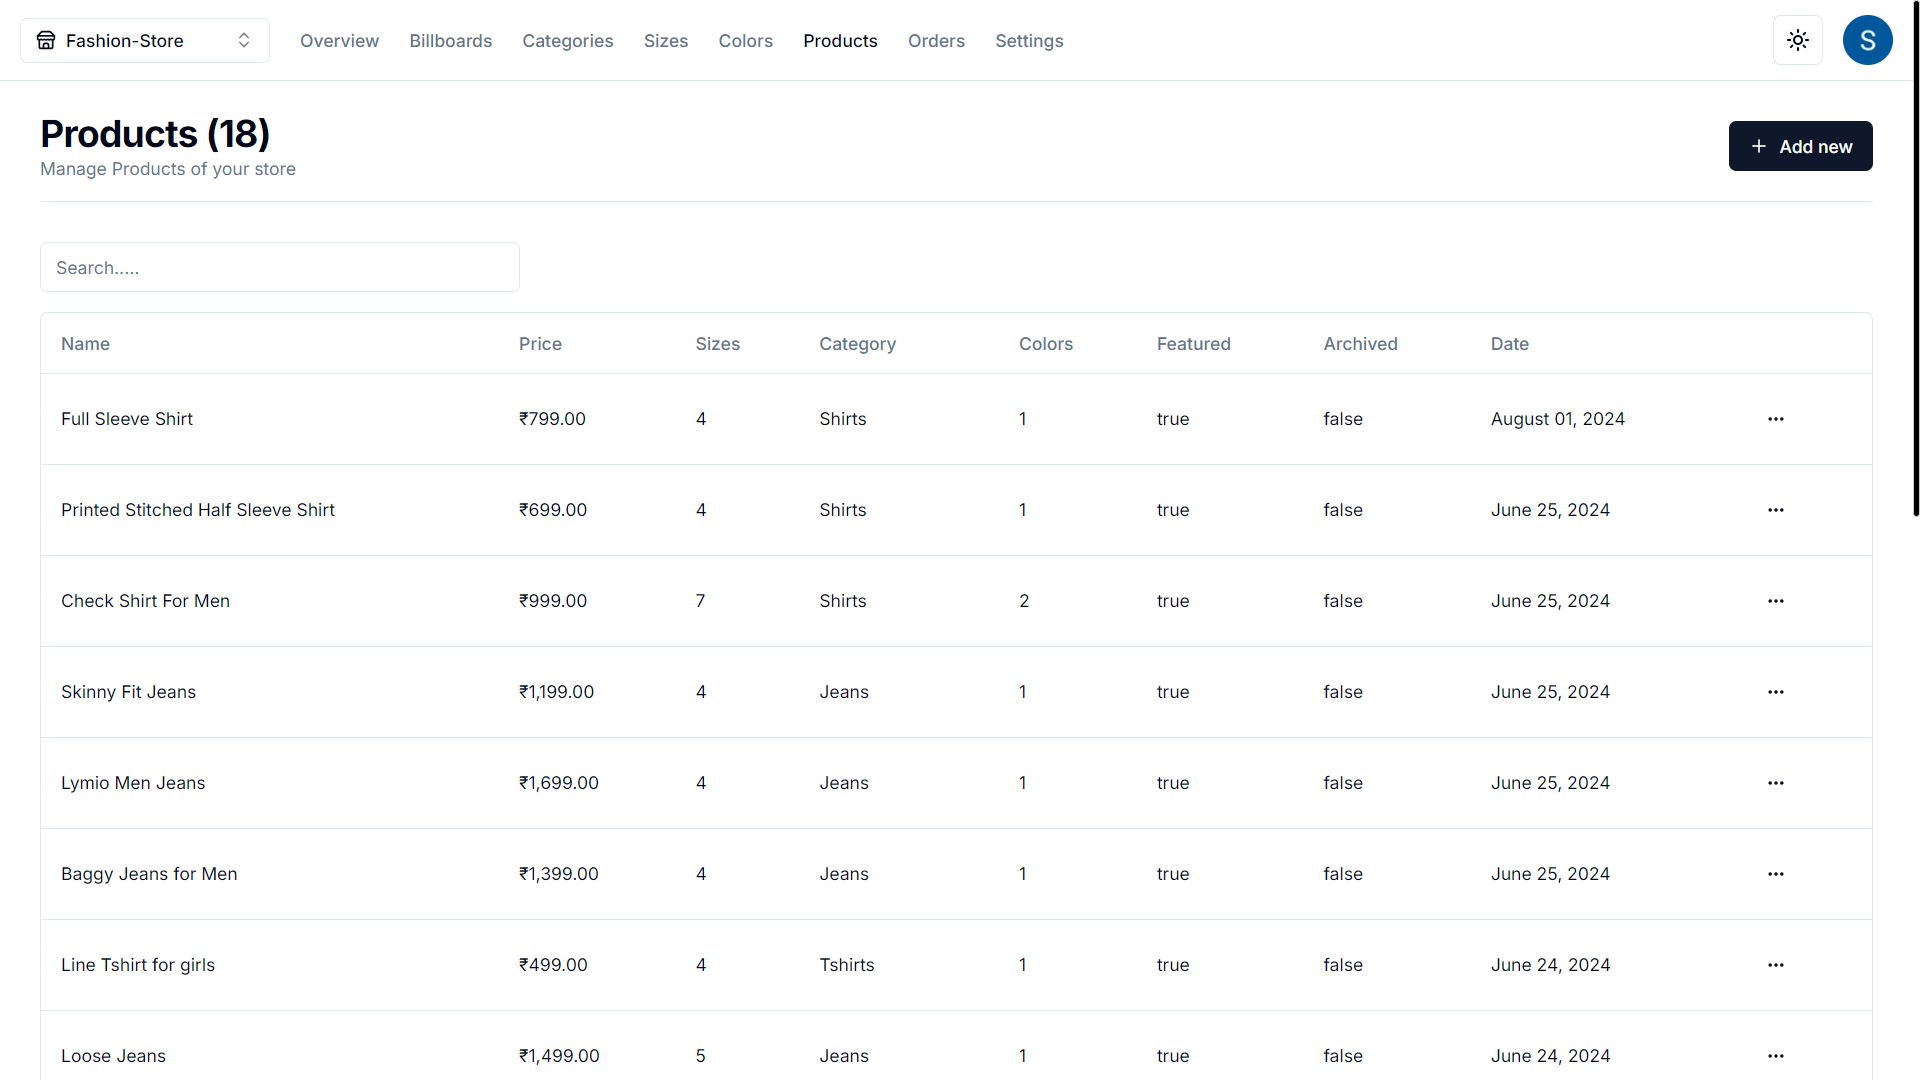Viewport: 1920px width, 1080px height.
Task: Click on the search input field
Action: click(280, 266)
